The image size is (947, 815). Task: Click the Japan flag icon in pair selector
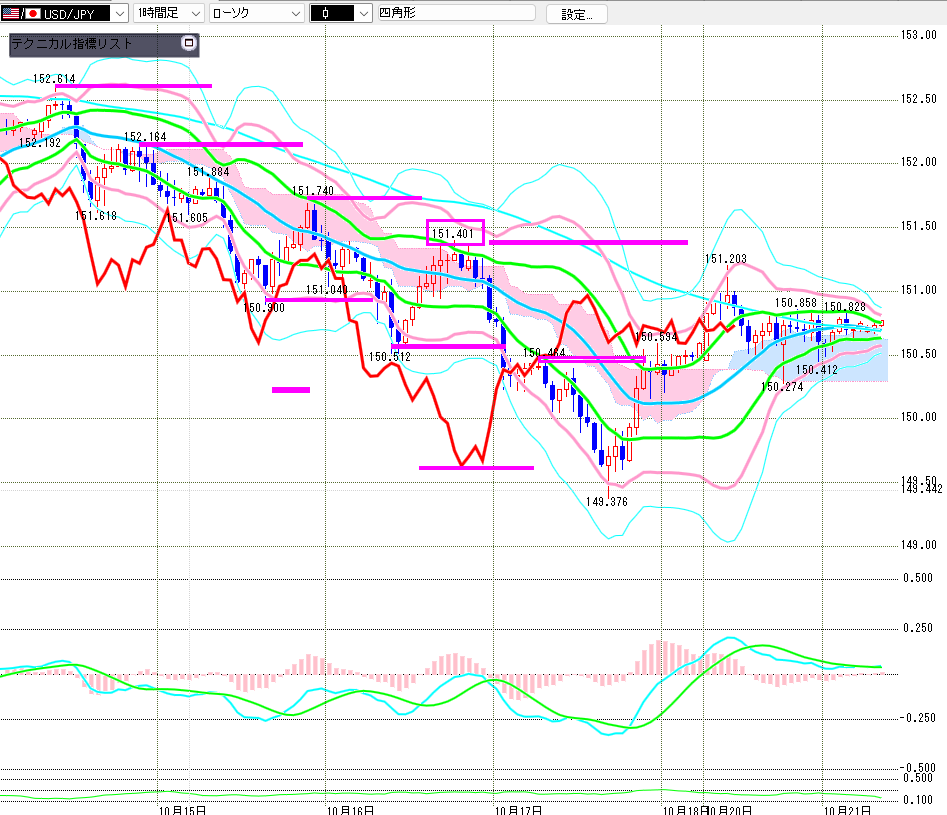point(33,14)
